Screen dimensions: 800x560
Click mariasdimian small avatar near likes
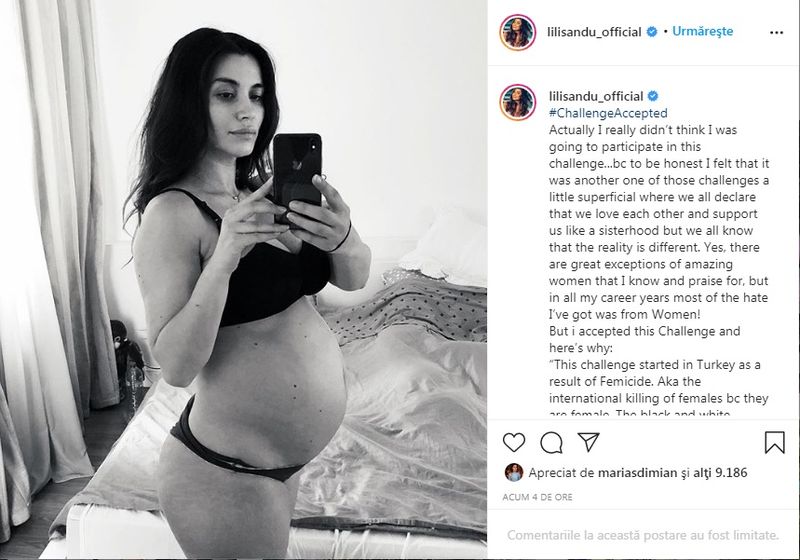[x=514, y=473]
